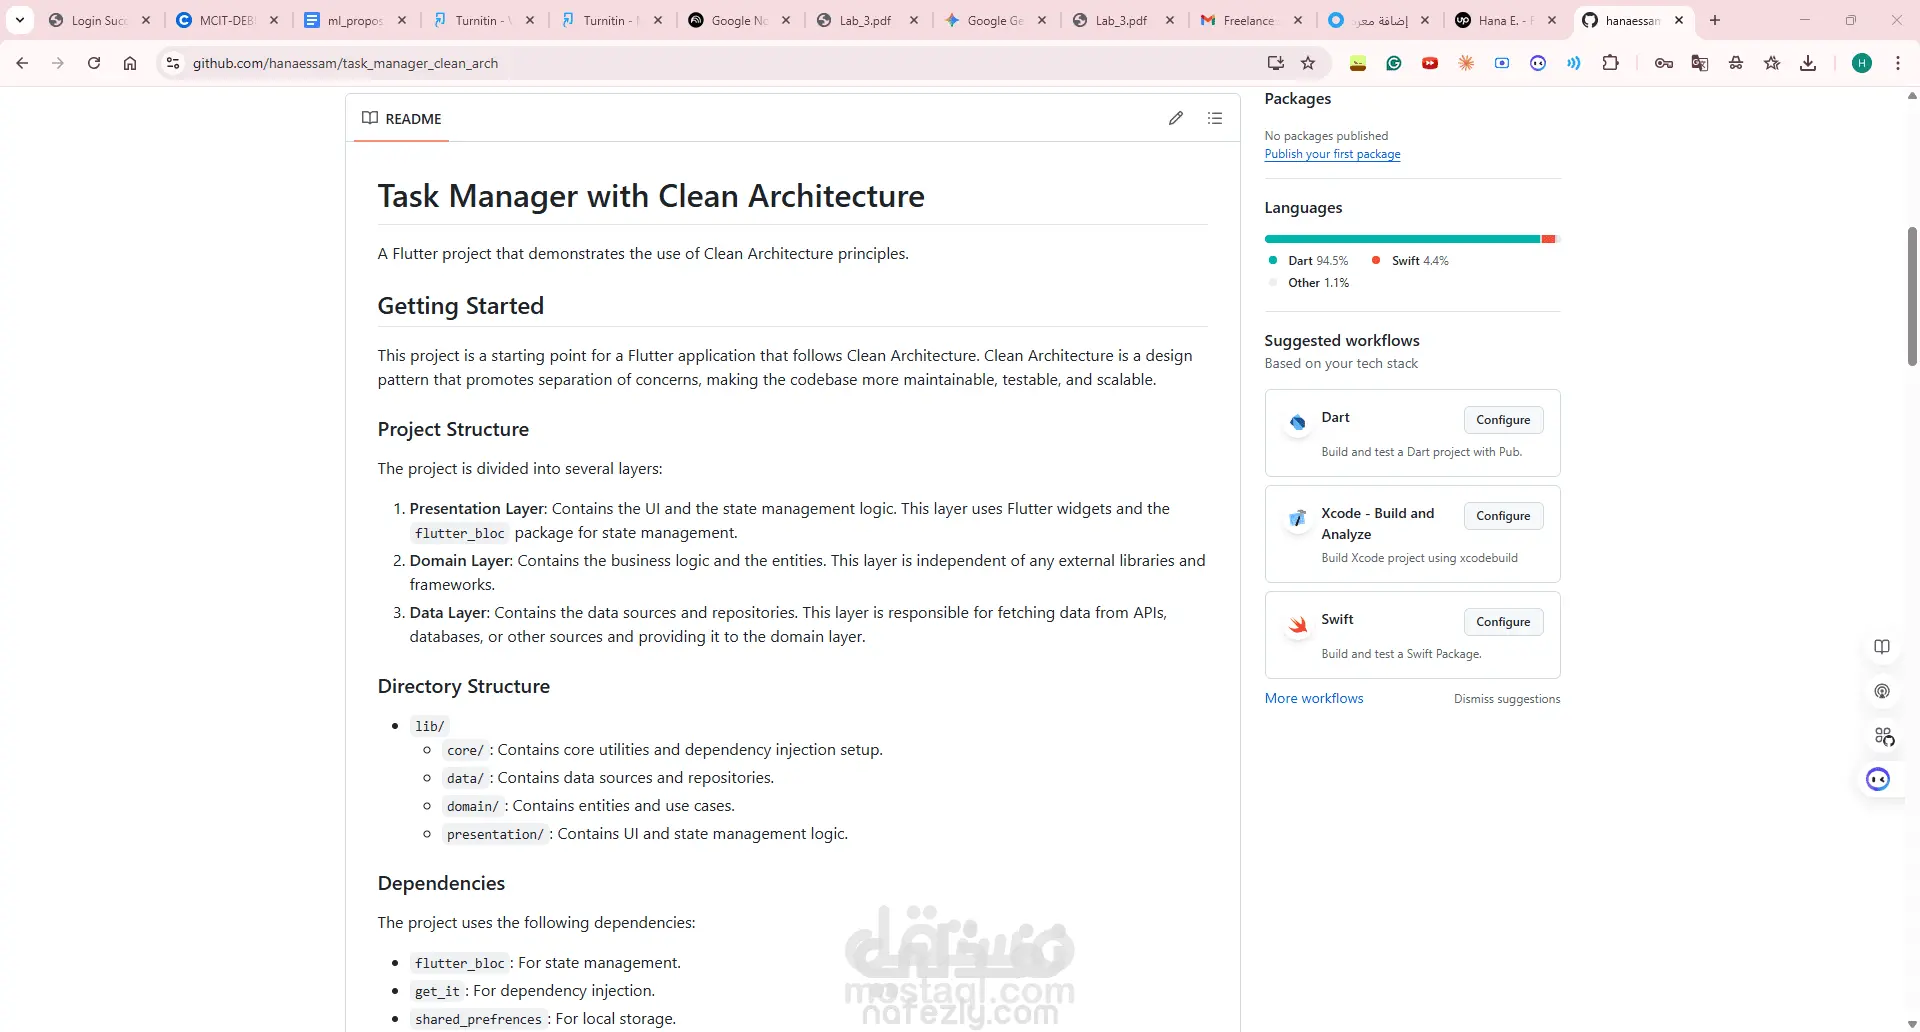This screenshot has height=1032, width=1920.
Task: Configure the Xcode Build and Analyze workflow
Action: coord(1503,516)
